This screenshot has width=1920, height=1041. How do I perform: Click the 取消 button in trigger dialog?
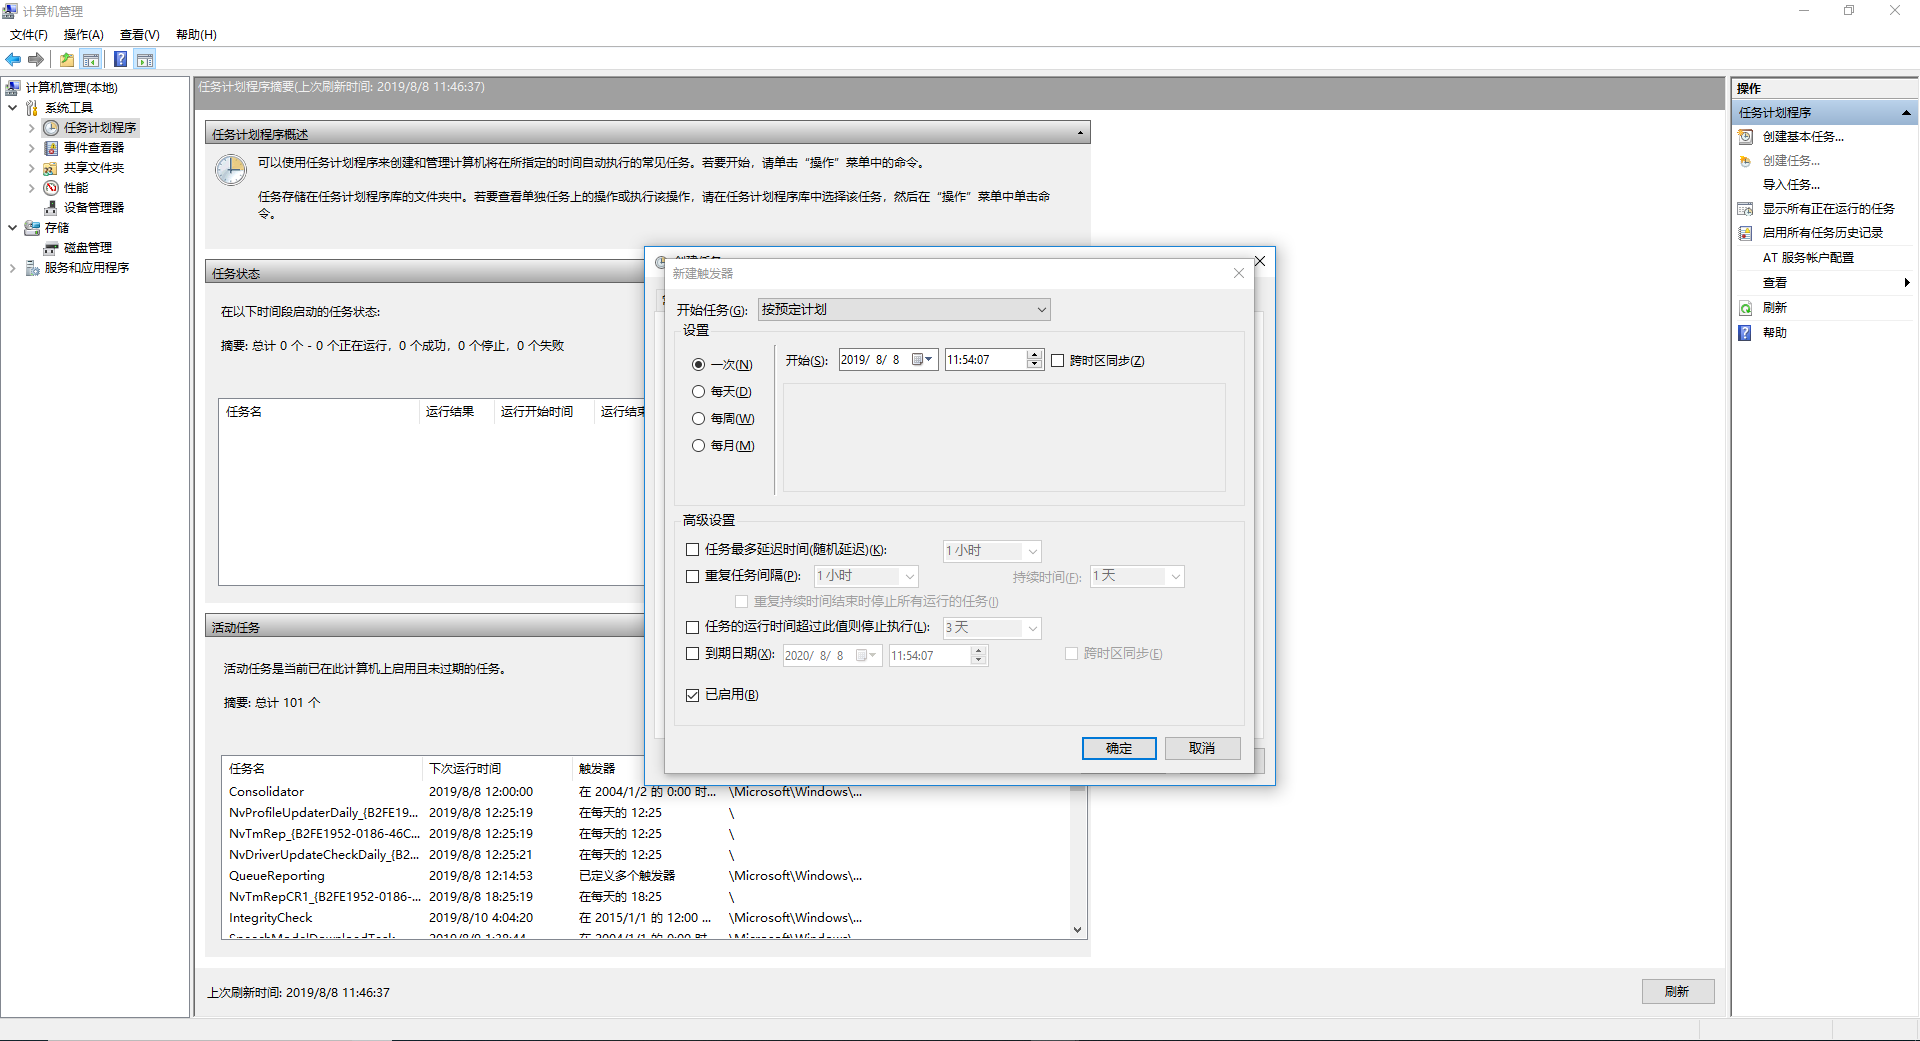(1202, 749)
